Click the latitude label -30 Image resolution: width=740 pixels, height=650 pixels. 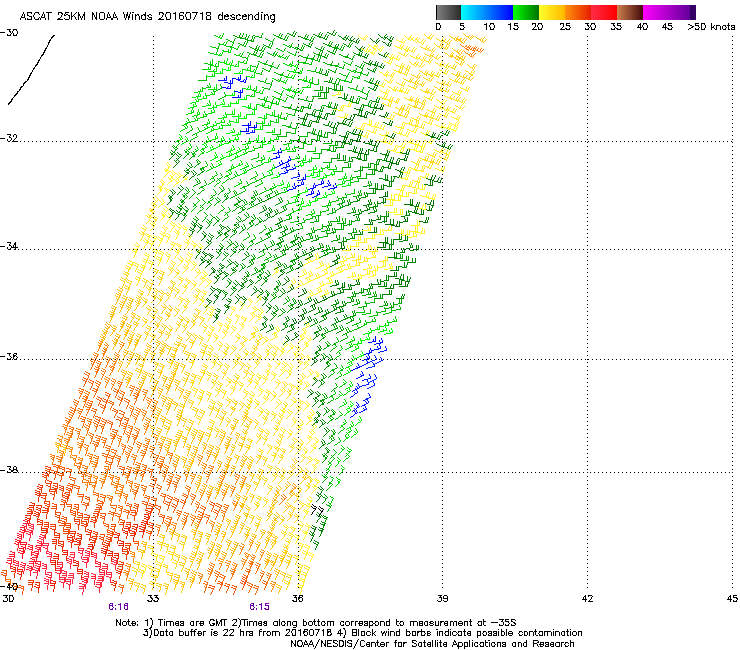[x=10, y=33]
